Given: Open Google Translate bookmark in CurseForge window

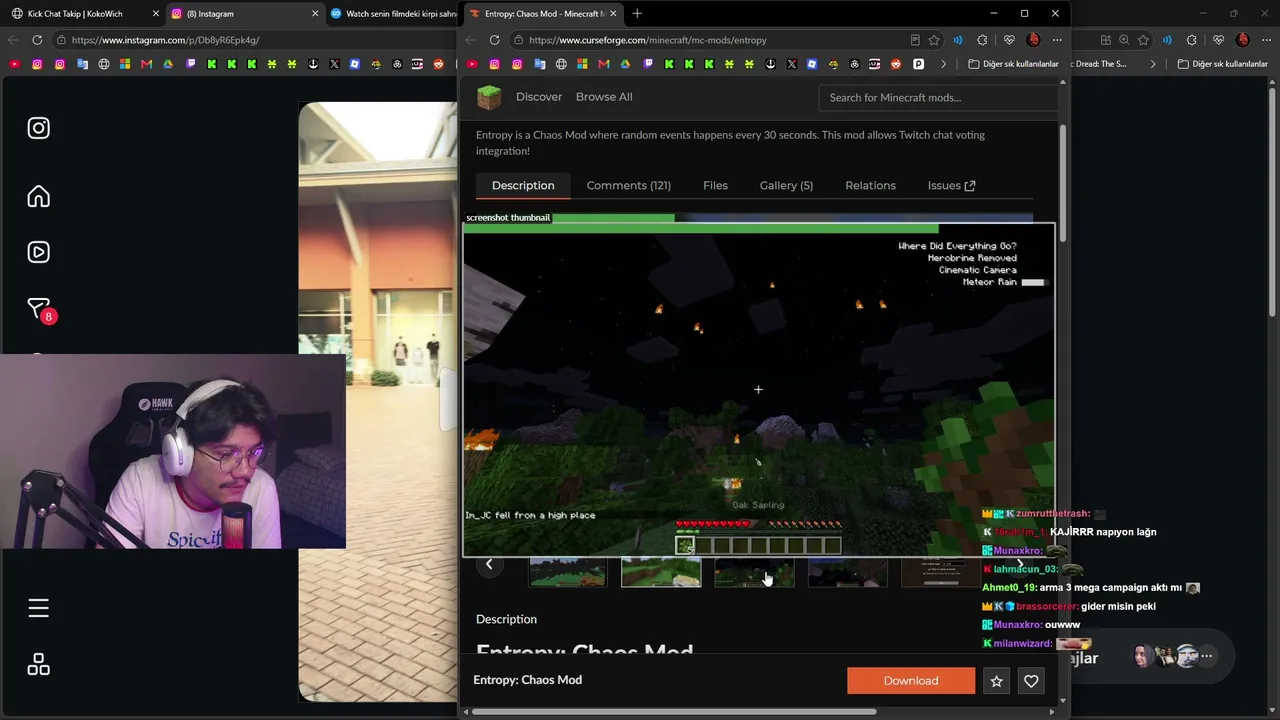Looking at the screenshot, I should 539,64.
